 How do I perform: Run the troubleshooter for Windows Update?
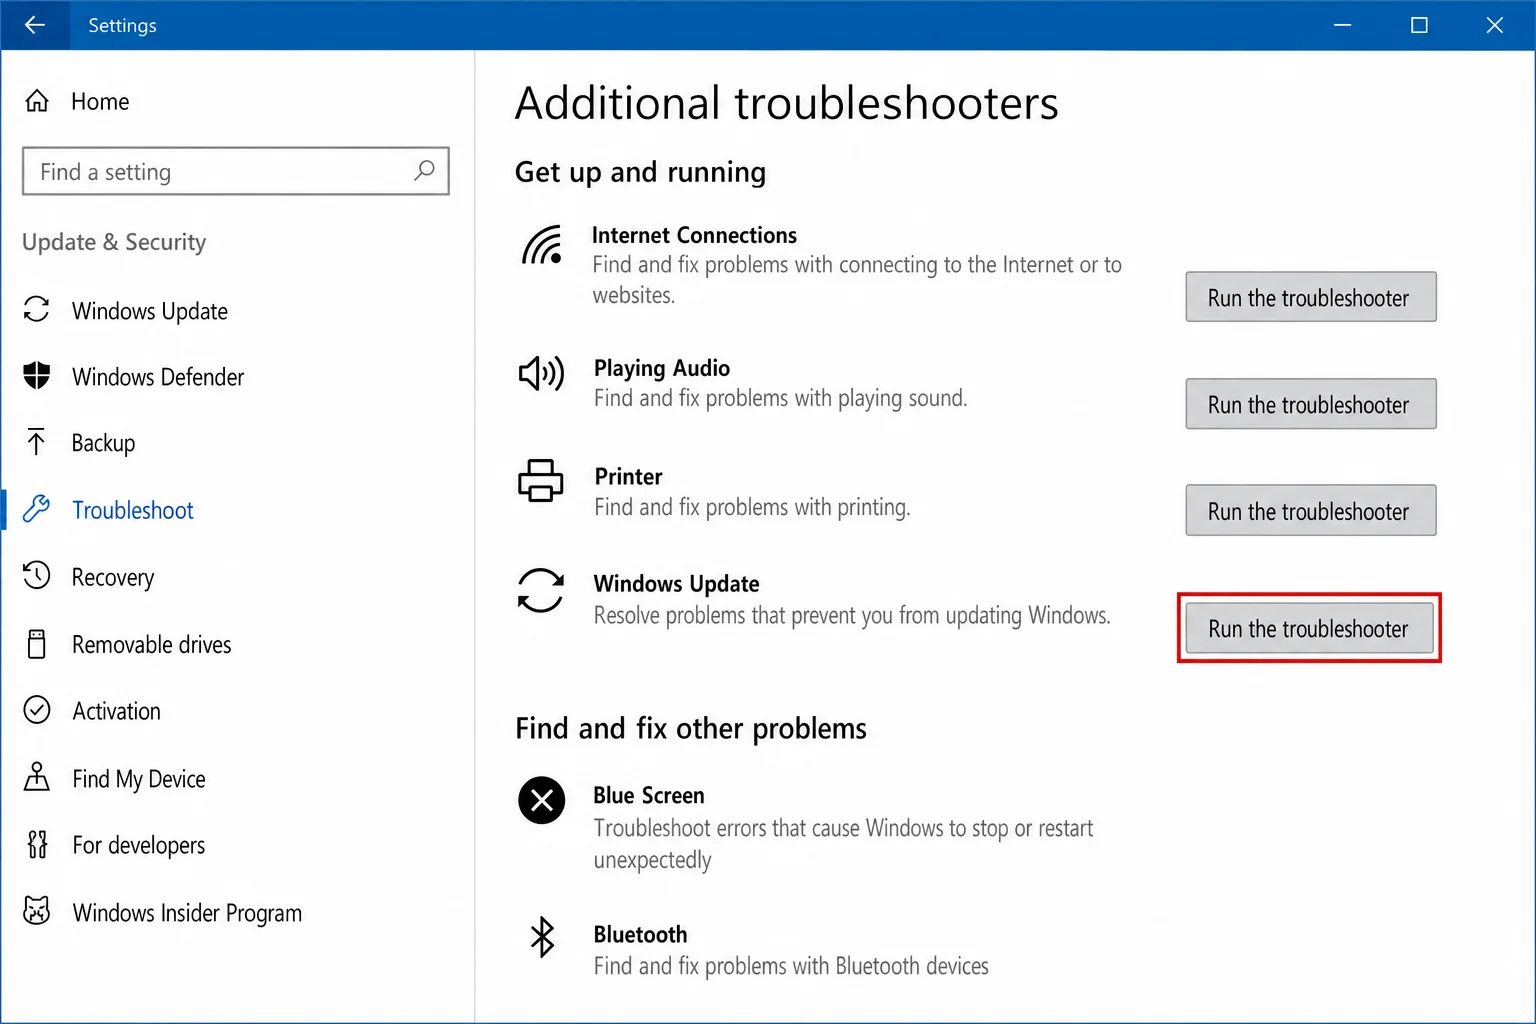1309,628
